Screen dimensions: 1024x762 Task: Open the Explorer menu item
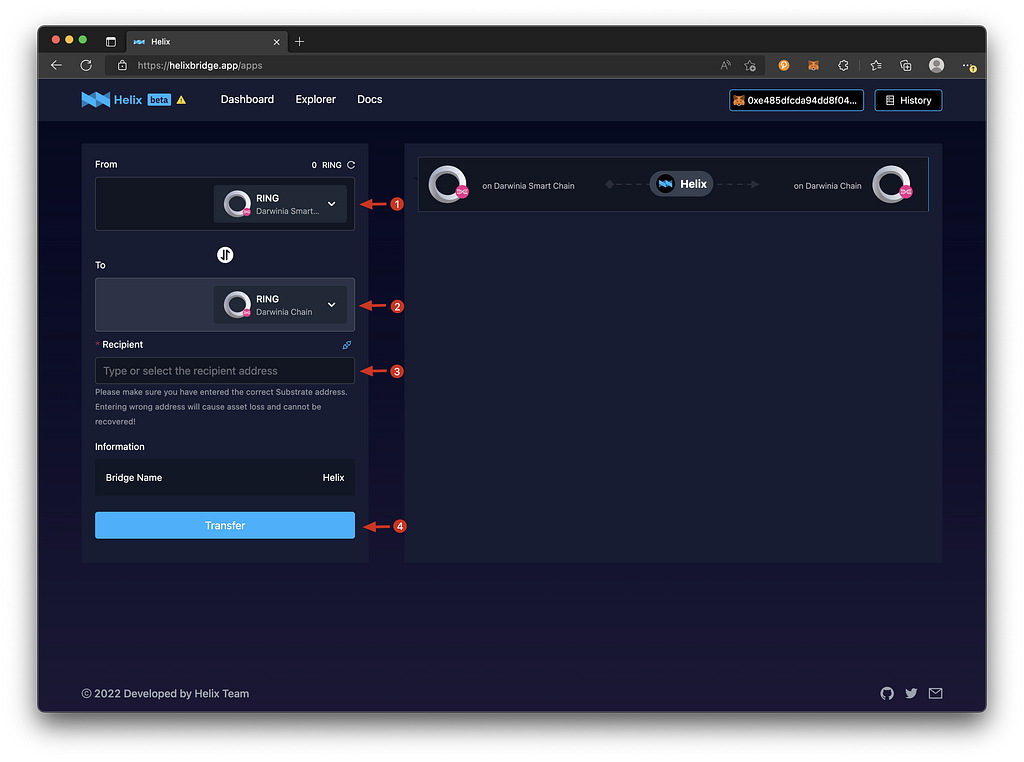tap(315, 99)
